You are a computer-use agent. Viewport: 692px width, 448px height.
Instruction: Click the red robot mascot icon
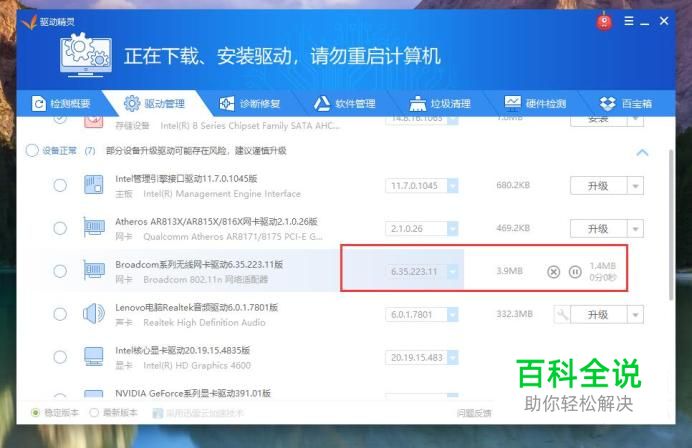click(604, 22)
